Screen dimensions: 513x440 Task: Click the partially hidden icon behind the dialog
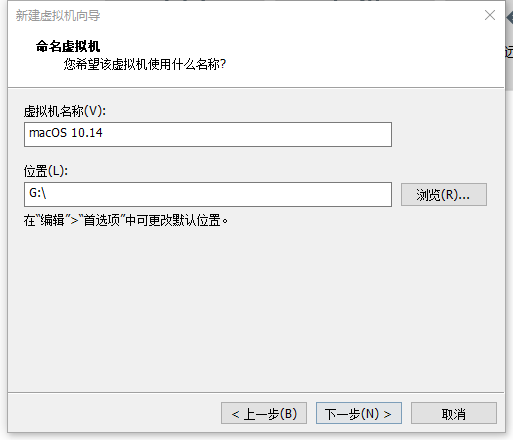coord(510,17)
